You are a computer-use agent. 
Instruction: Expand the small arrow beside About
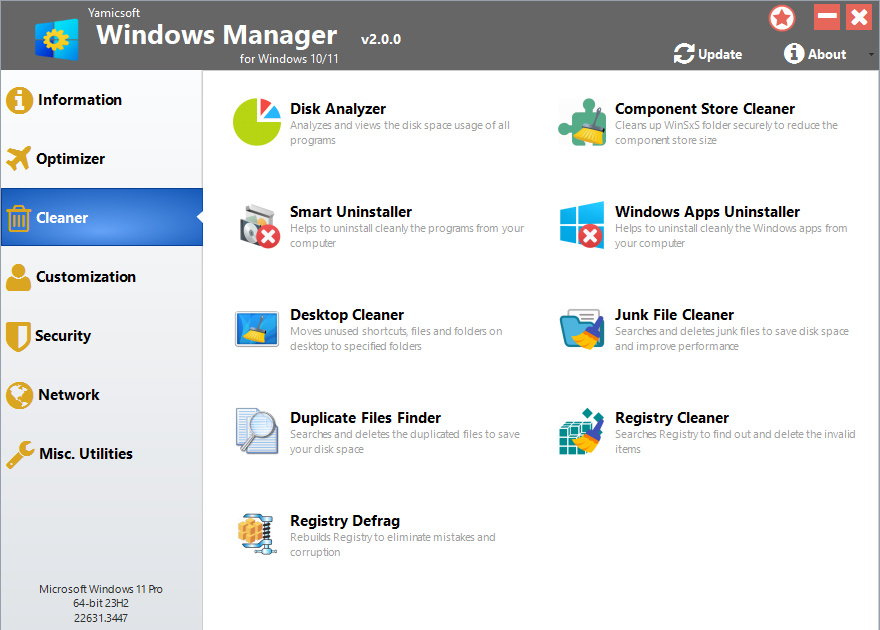point(871,54)
